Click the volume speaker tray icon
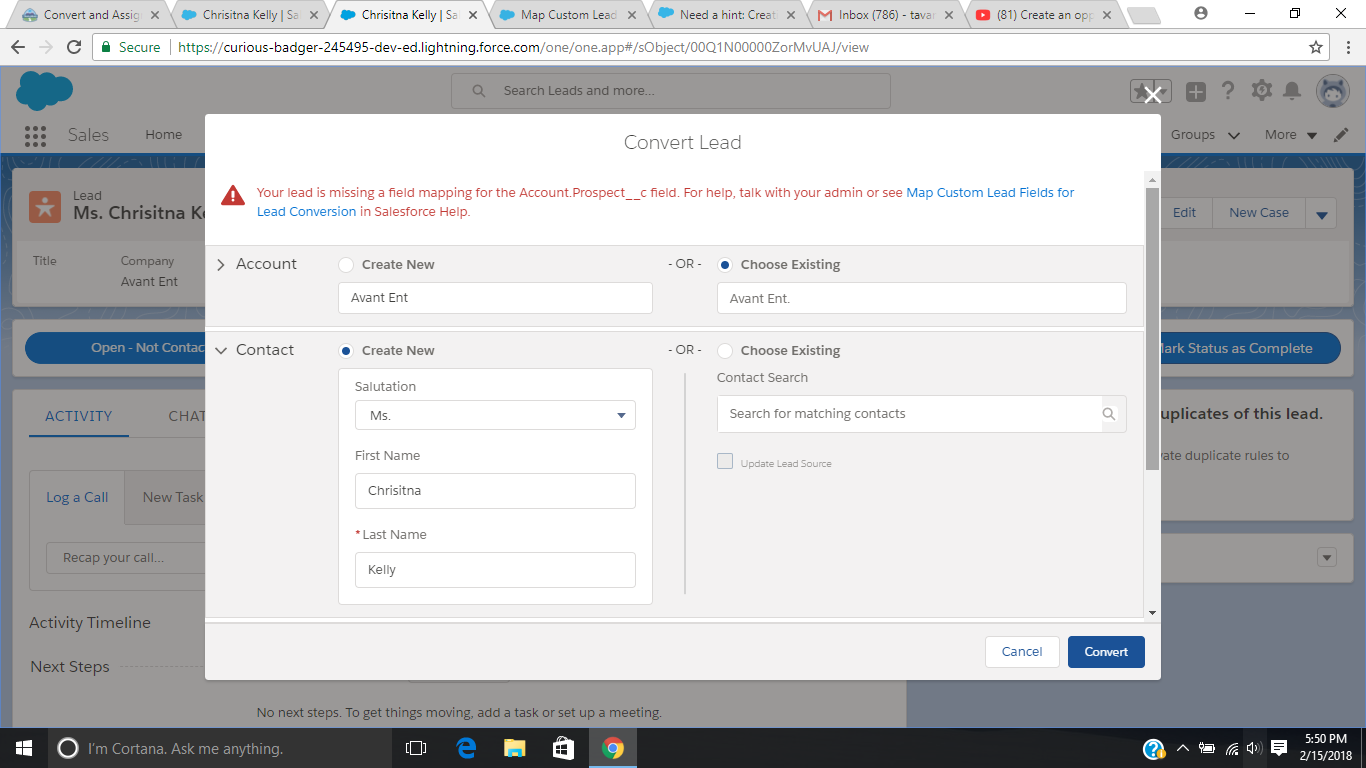 (x=1254, y=748)
